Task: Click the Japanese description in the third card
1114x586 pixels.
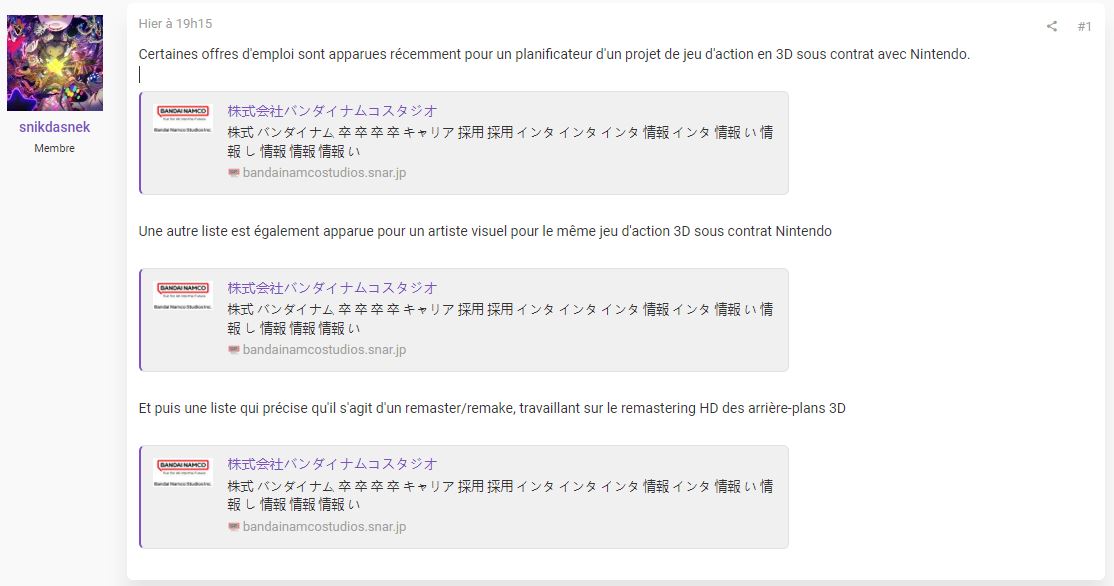Action: 500,495
